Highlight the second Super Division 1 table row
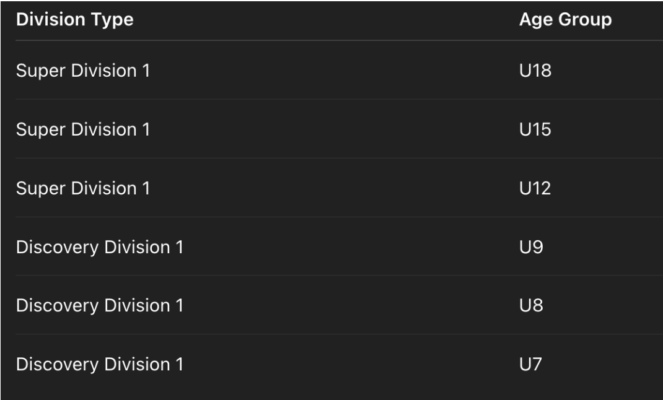This screenshot has height=400, width=663. tap(330, 130)
